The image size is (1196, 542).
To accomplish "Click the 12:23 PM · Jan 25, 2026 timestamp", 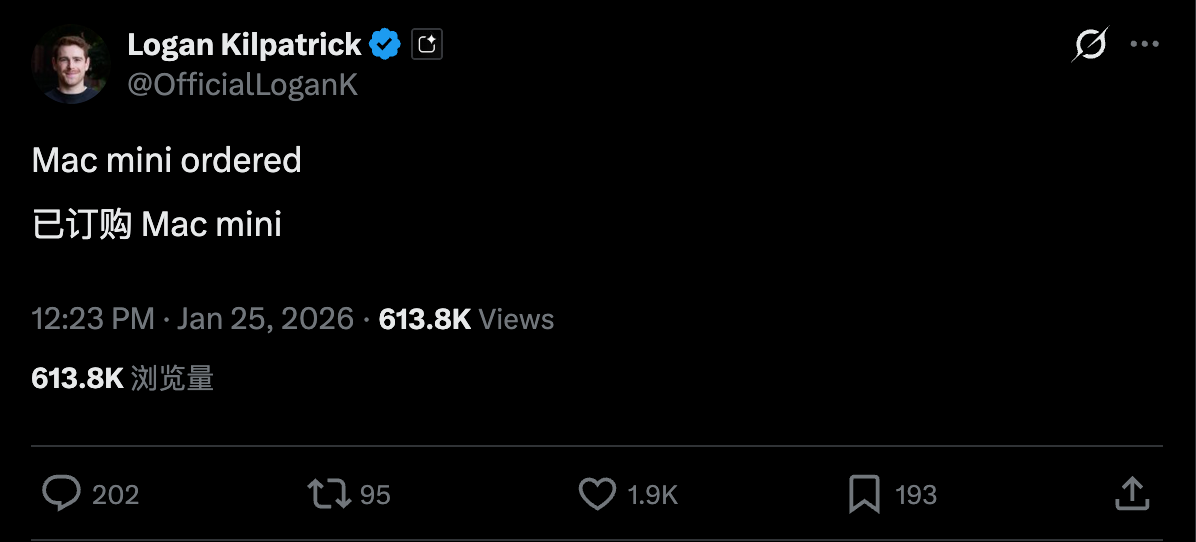I will [x=193, y=319].
